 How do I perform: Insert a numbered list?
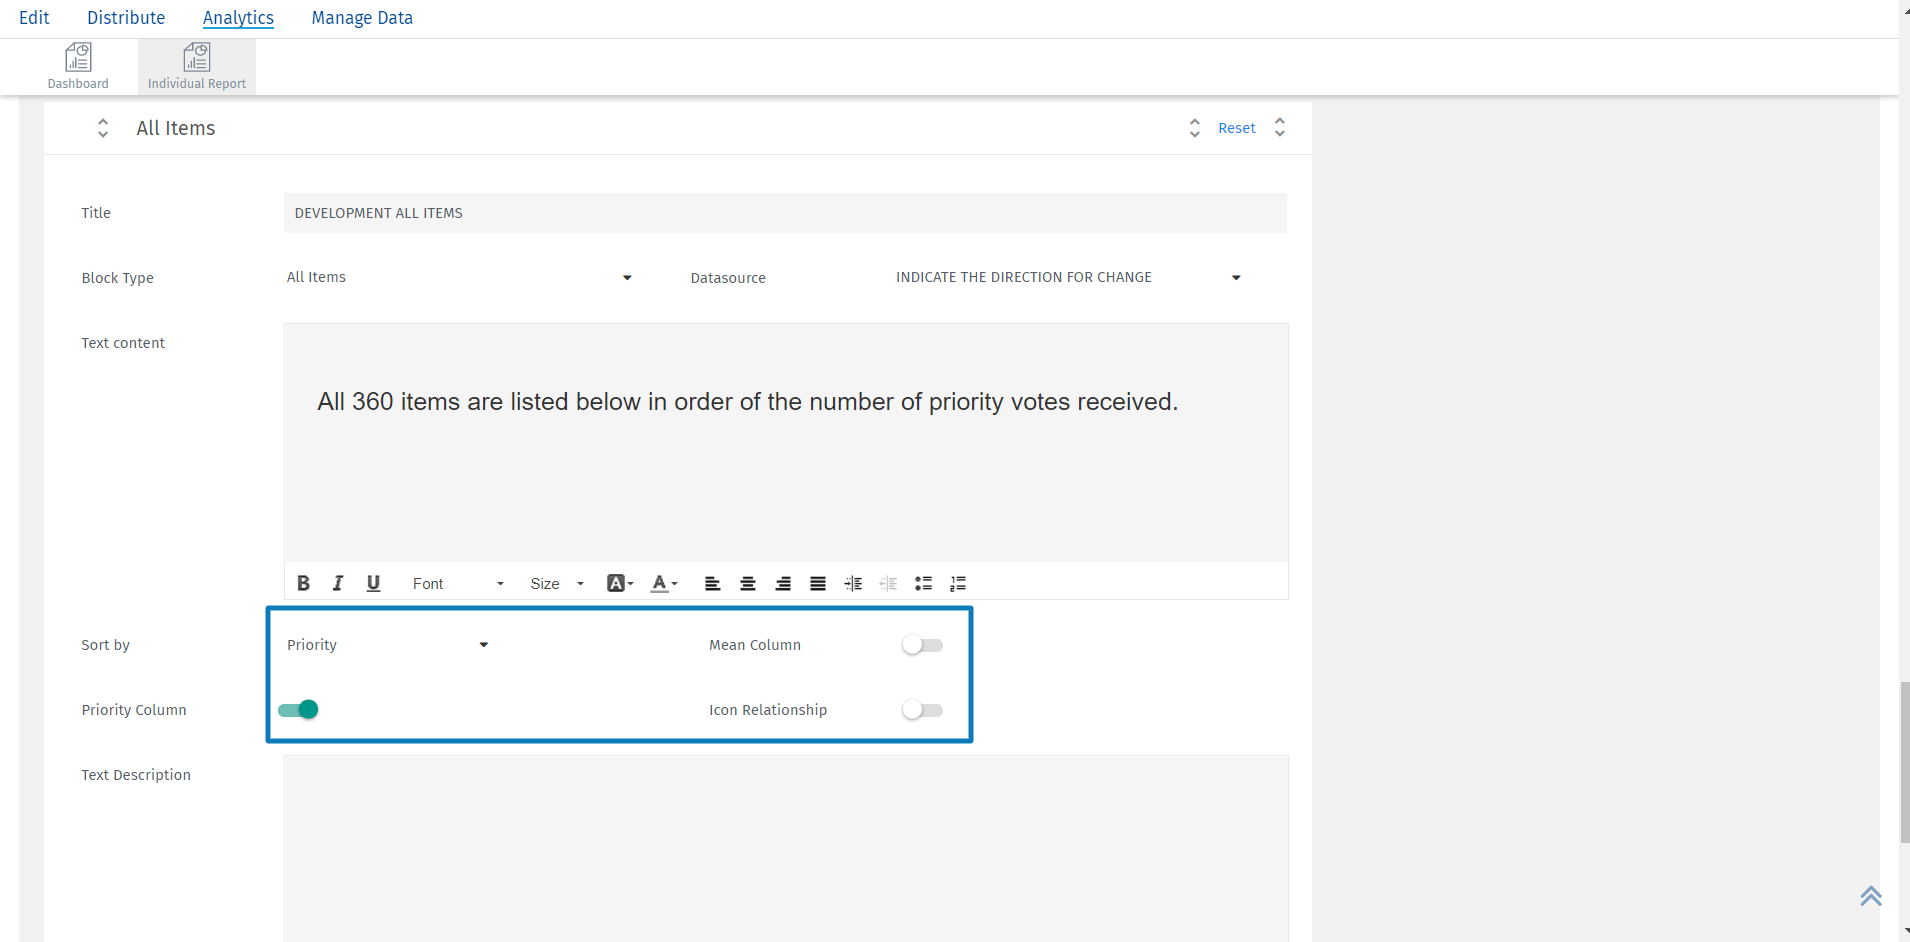pyautogui.click(x=958, y=583)
